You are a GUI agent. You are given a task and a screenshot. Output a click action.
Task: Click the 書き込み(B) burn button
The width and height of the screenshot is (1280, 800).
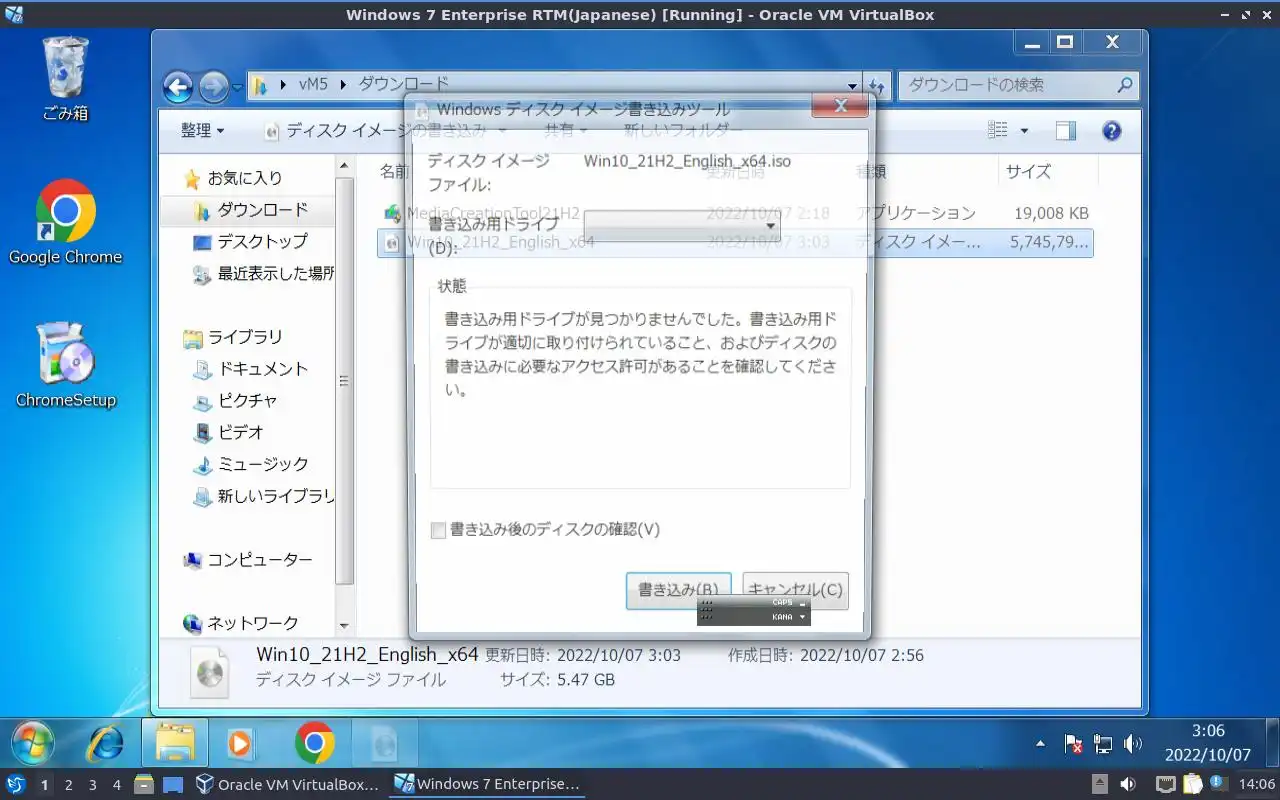[678, 590]
